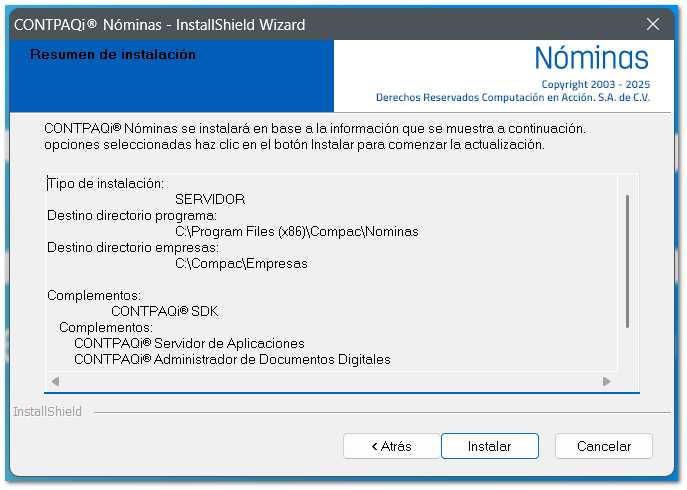Click the Derechos Reservados copyright text
The height and width of the screenshot is (490, 687).
(512, 98)
